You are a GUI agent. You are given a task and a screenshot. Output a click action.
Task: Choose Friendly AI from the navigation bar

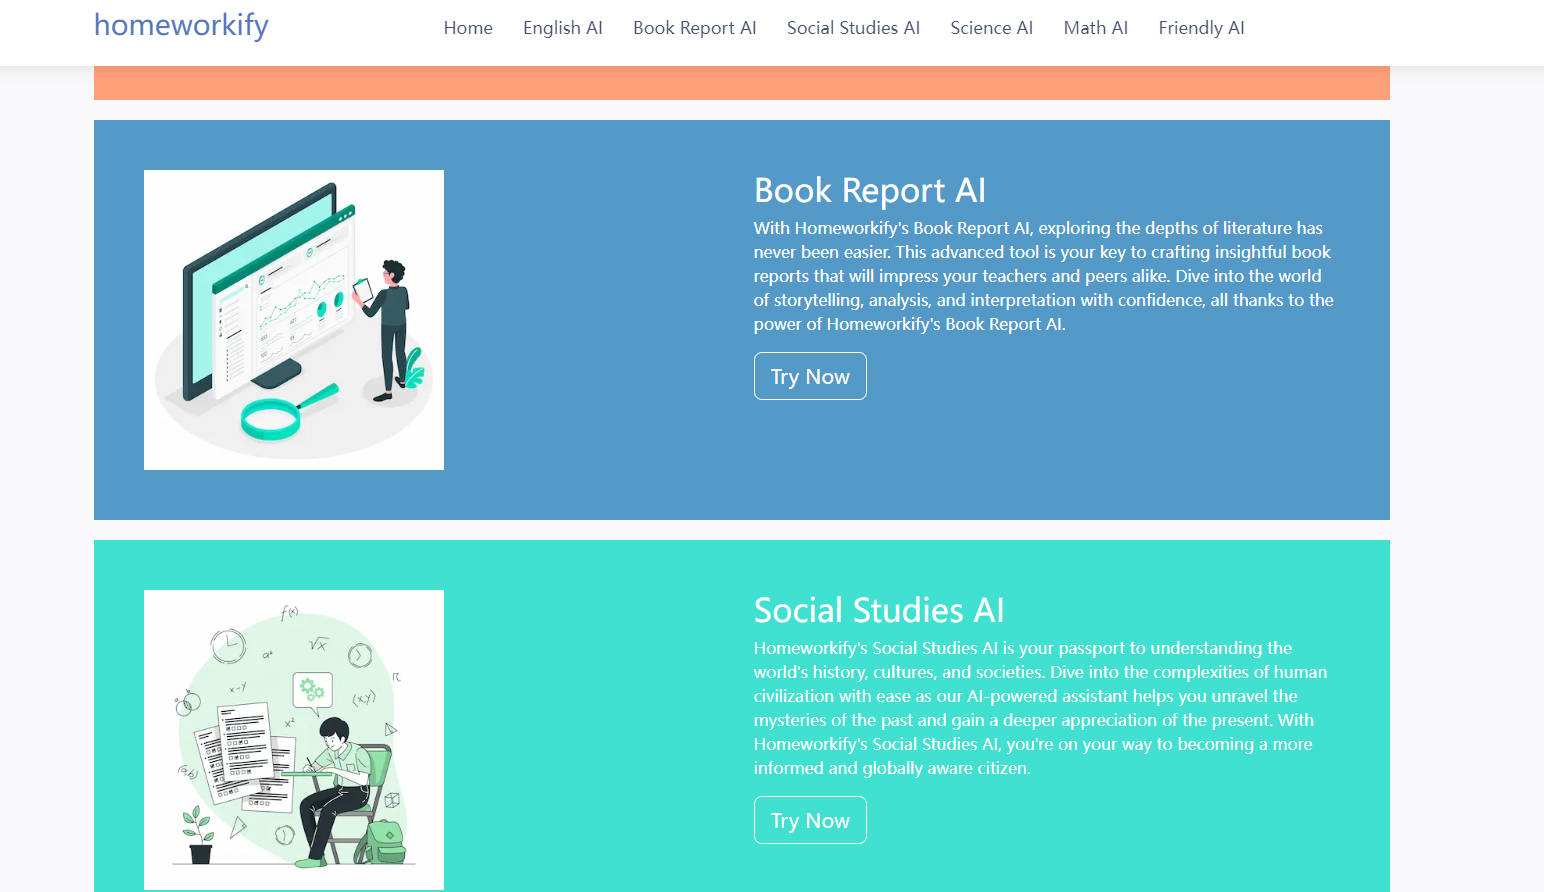coord(1201,28)
